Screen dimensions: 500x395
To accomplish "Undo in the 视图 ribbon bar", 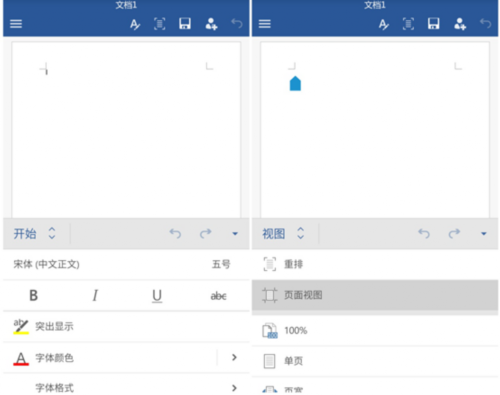I will (x=424, y=233).
